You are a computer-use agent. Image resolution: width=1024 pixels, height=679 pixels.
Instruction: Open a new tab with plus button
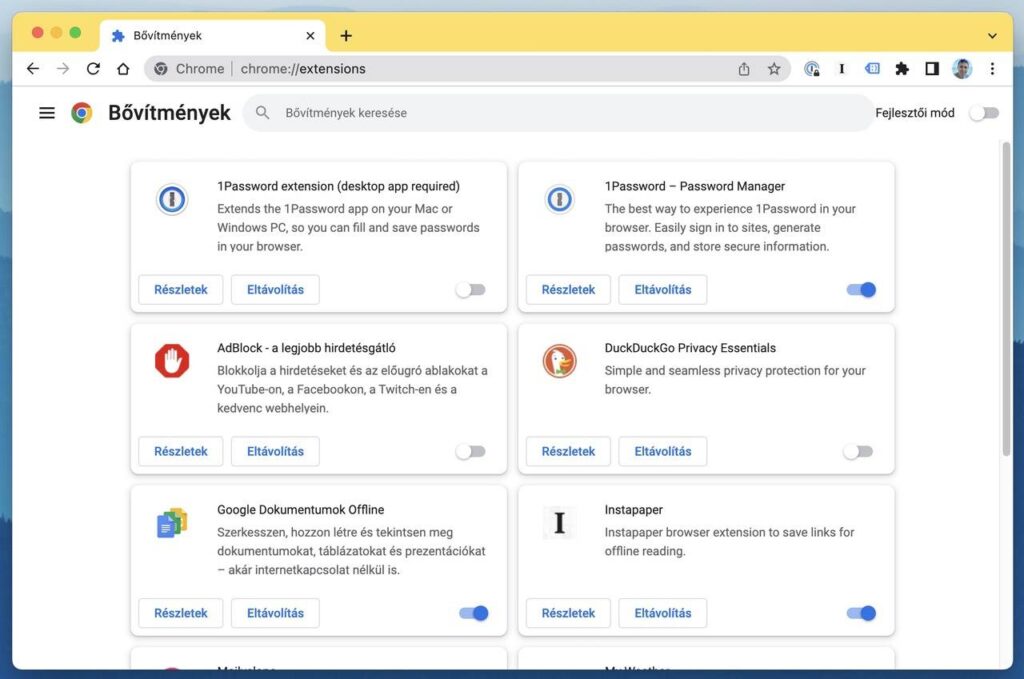point(346,36)
